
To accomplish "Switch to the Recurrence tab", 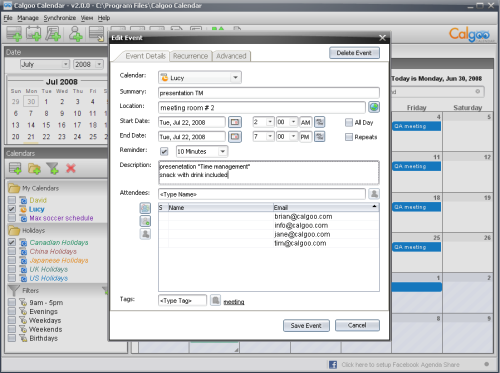I will [x=190, y=56].
